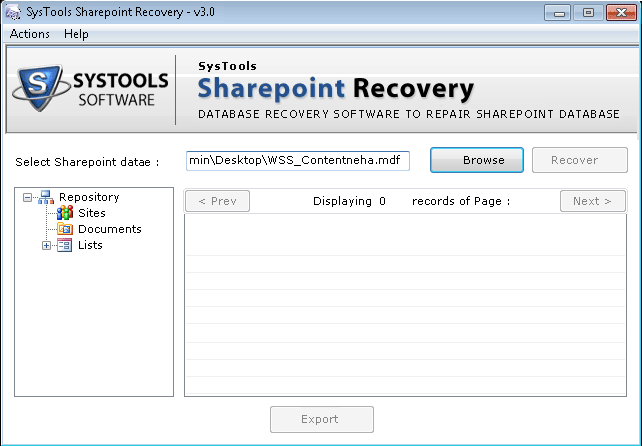Click the Export button
The image size is (642, 446).
tap(322, 419)
